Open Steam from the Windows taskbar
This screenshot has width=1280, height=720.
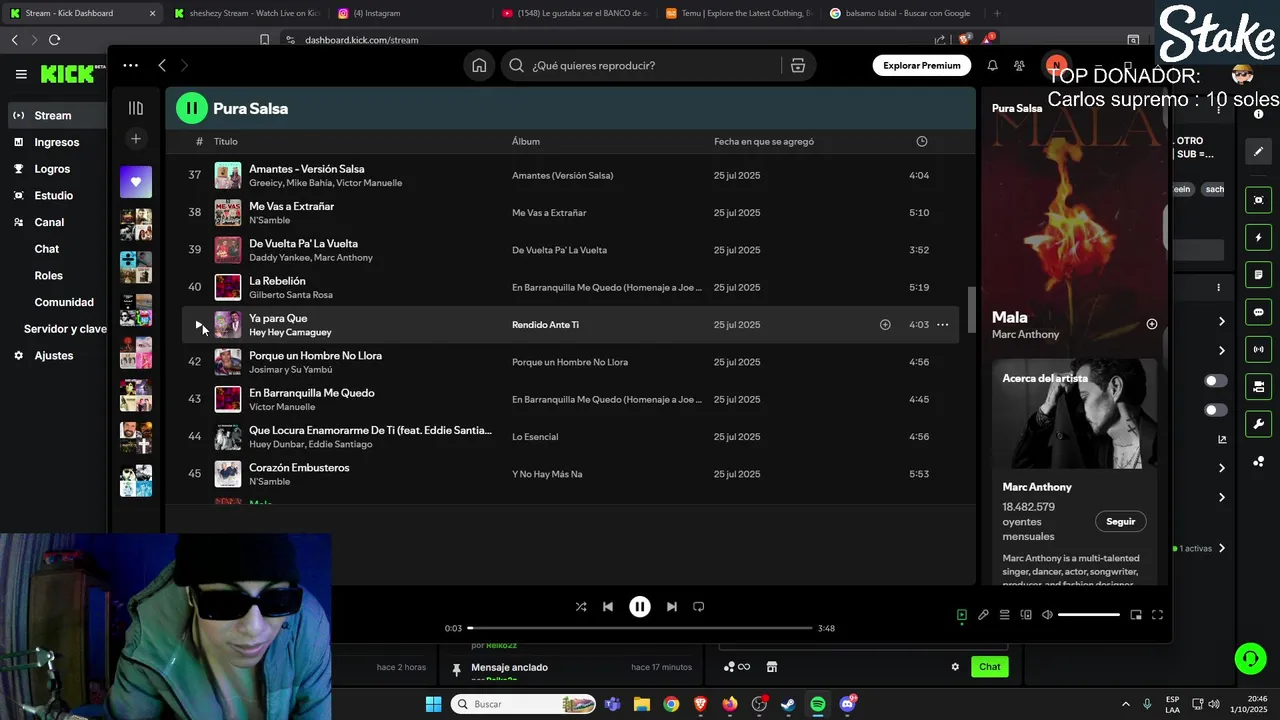point(788,704)
